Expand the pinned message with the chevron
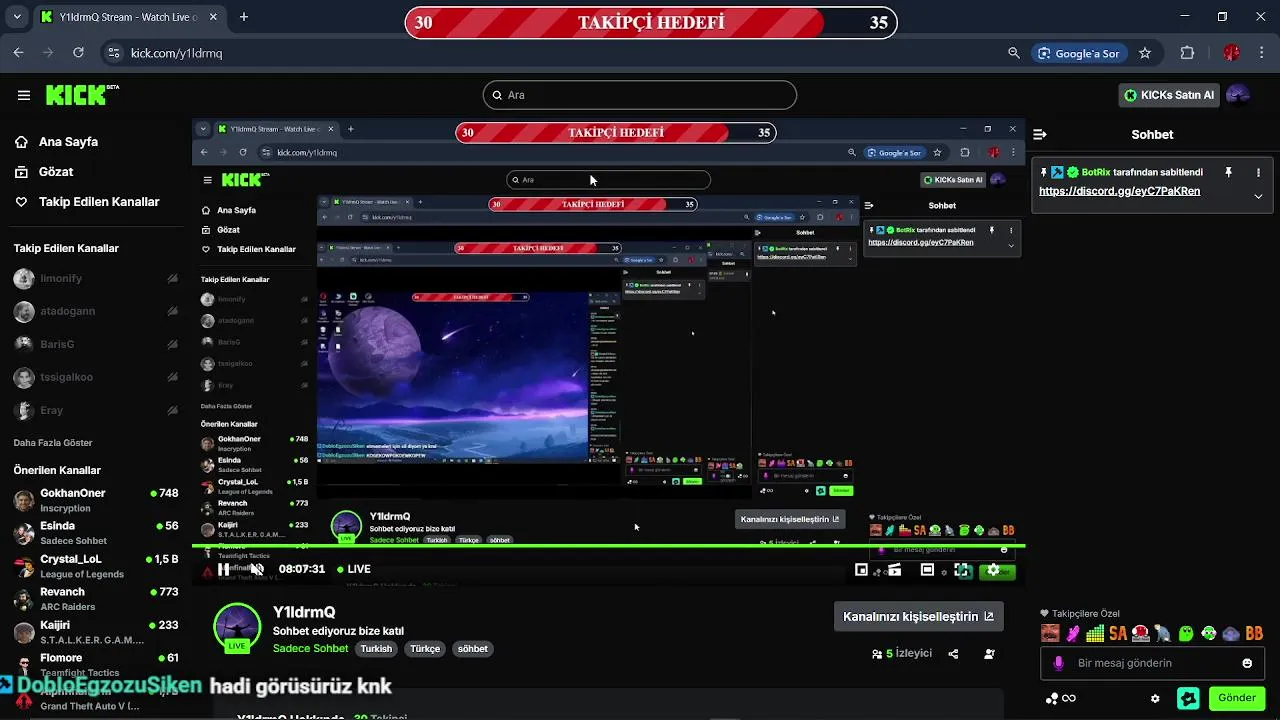Viewport: 1280px width, 720px height. [x=1258, y=196]
